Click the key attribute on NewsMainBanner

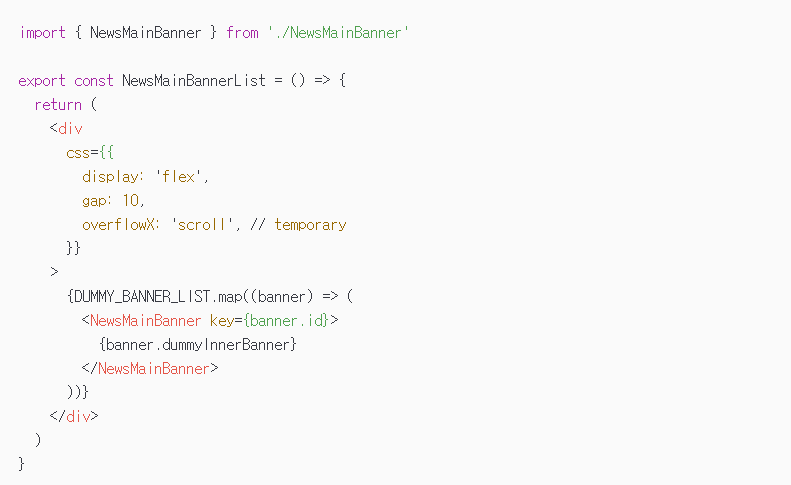click(223, 321)
